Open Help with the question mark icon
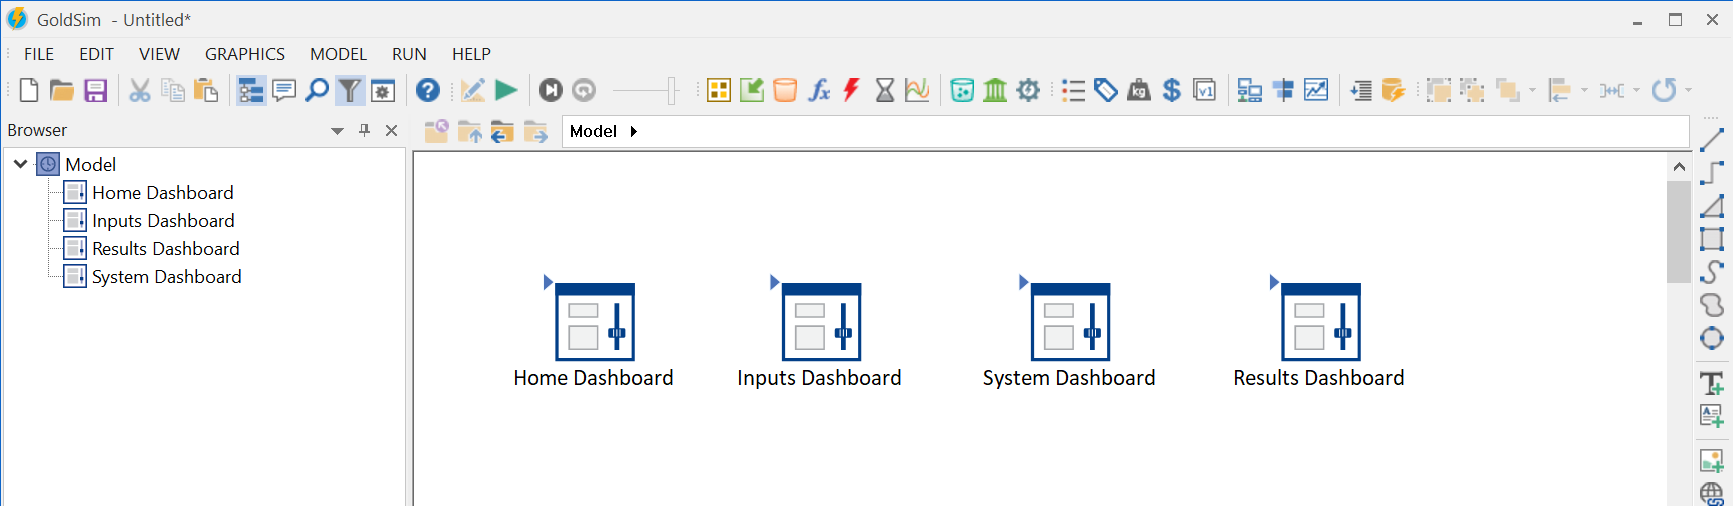1733x506 pixels. tap(428, 91)
